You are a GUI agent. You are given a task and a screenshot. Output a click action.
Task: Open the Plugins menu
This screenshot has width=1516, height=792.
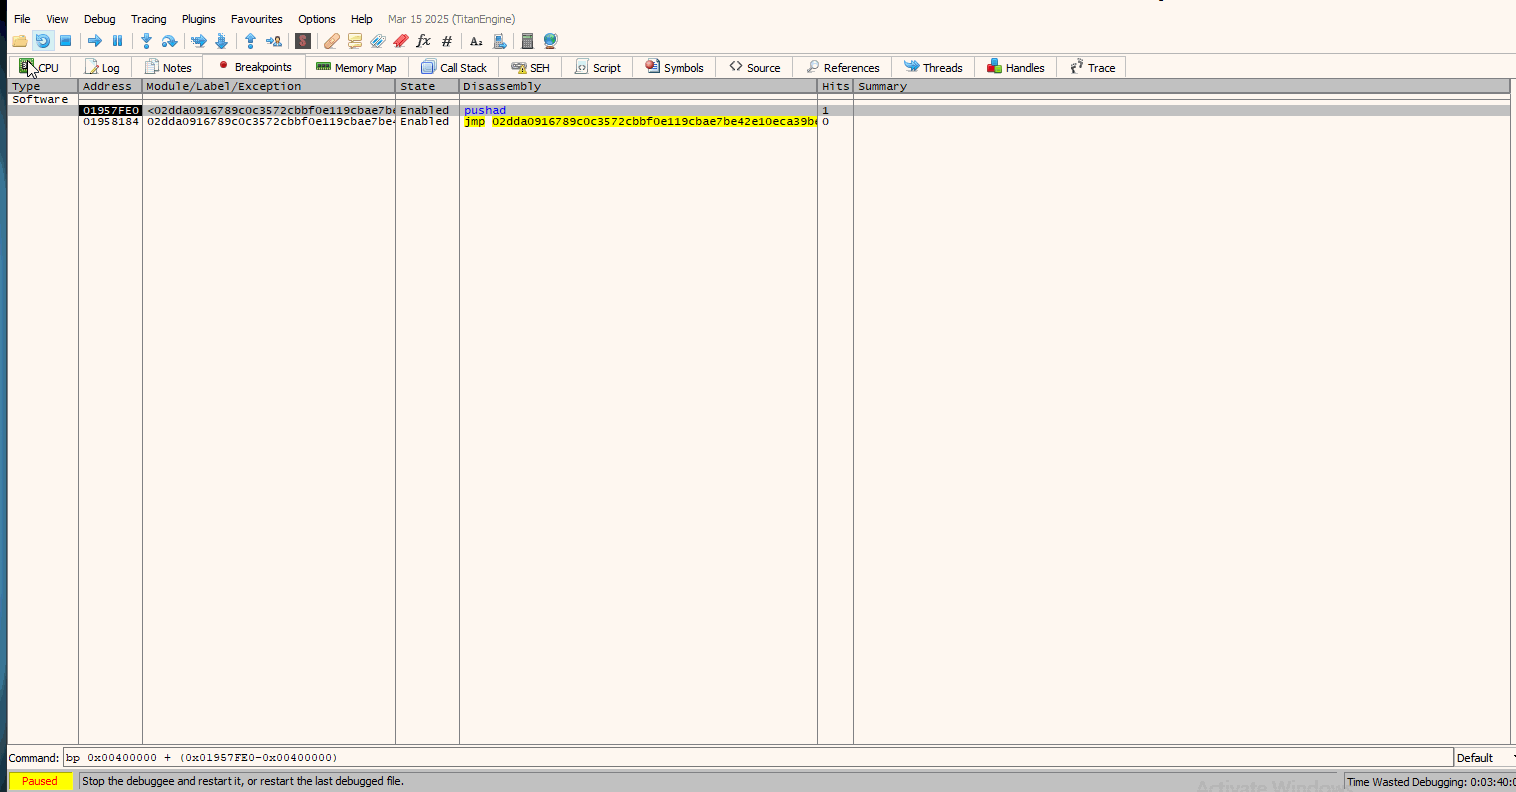pyautogui.click(x=199, y=19)
